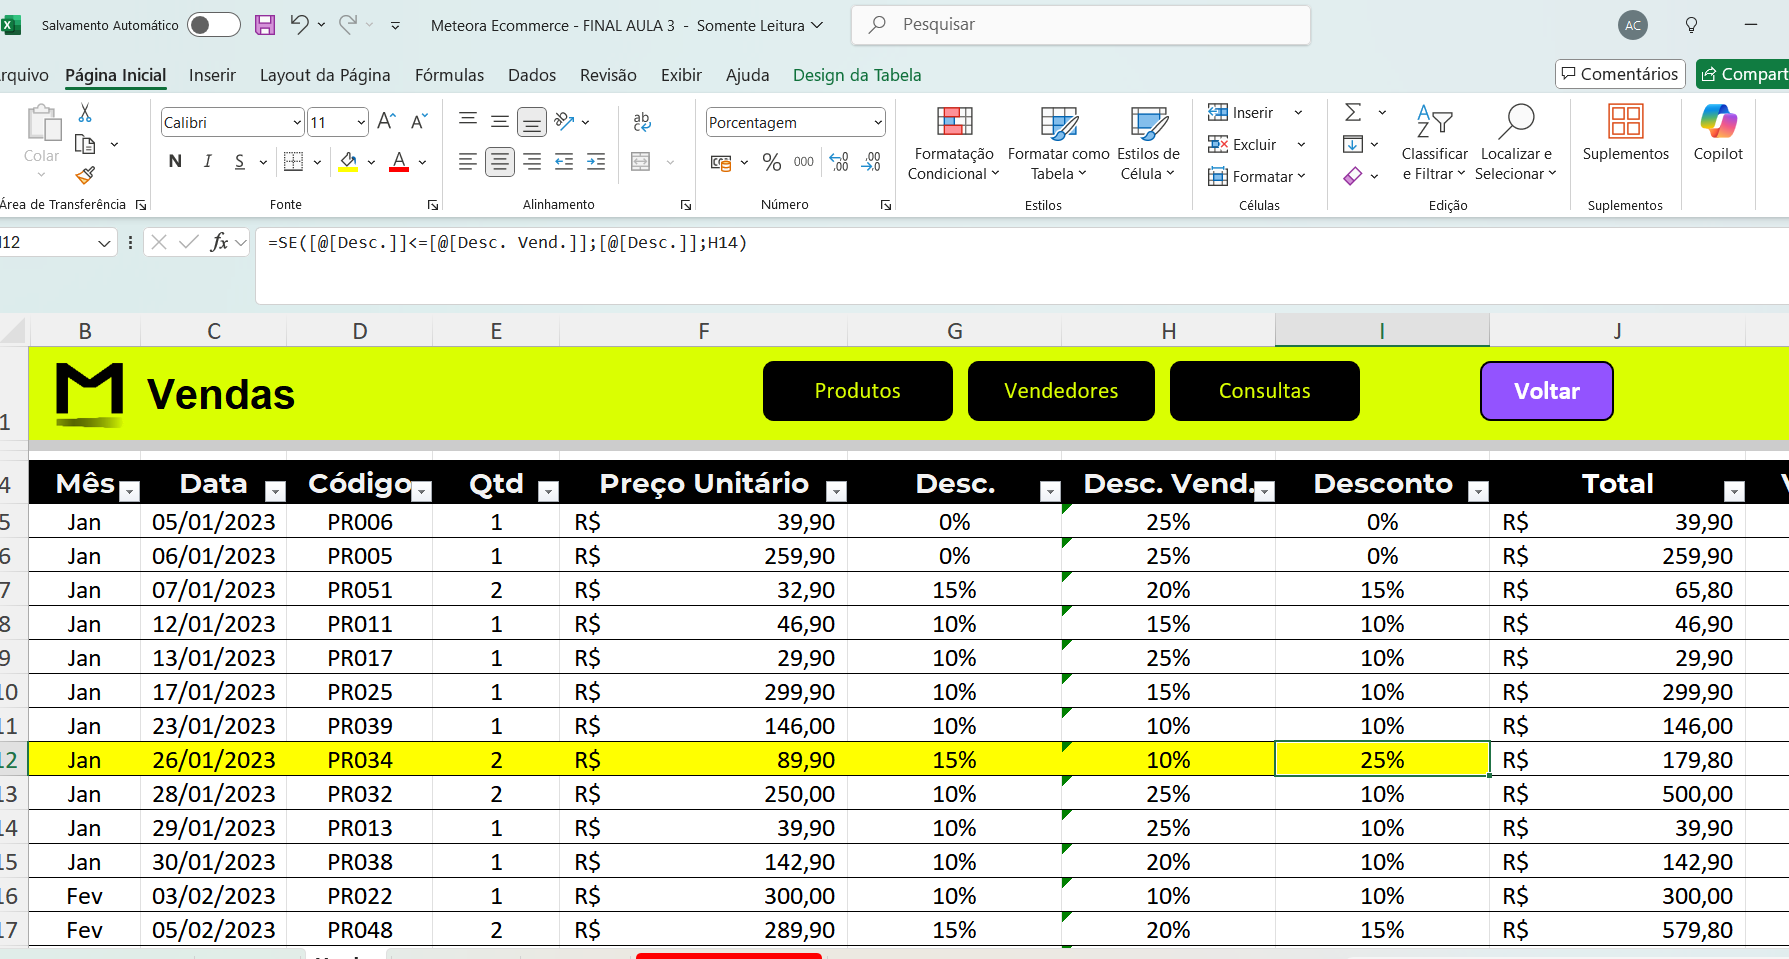Open Formatação Condicional menu
This screenshot has width=1789, height=959.
[954, 143]
